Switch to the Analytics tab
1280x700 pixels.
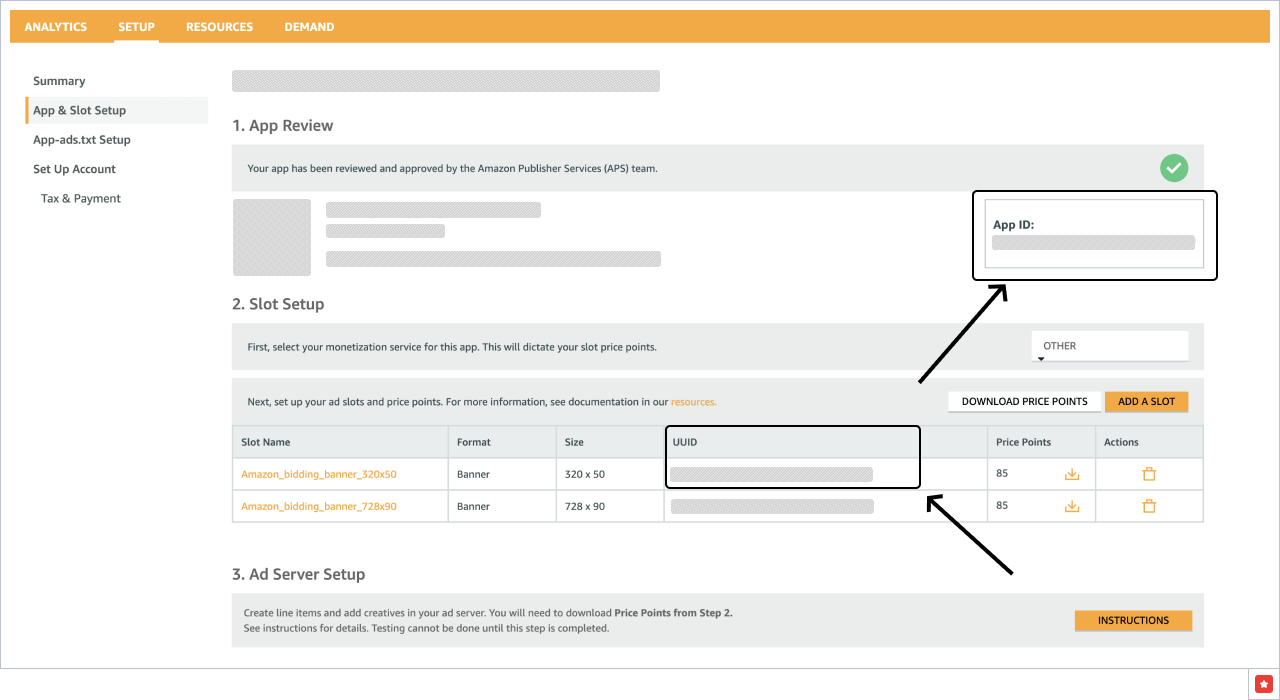tap(56, 27)
